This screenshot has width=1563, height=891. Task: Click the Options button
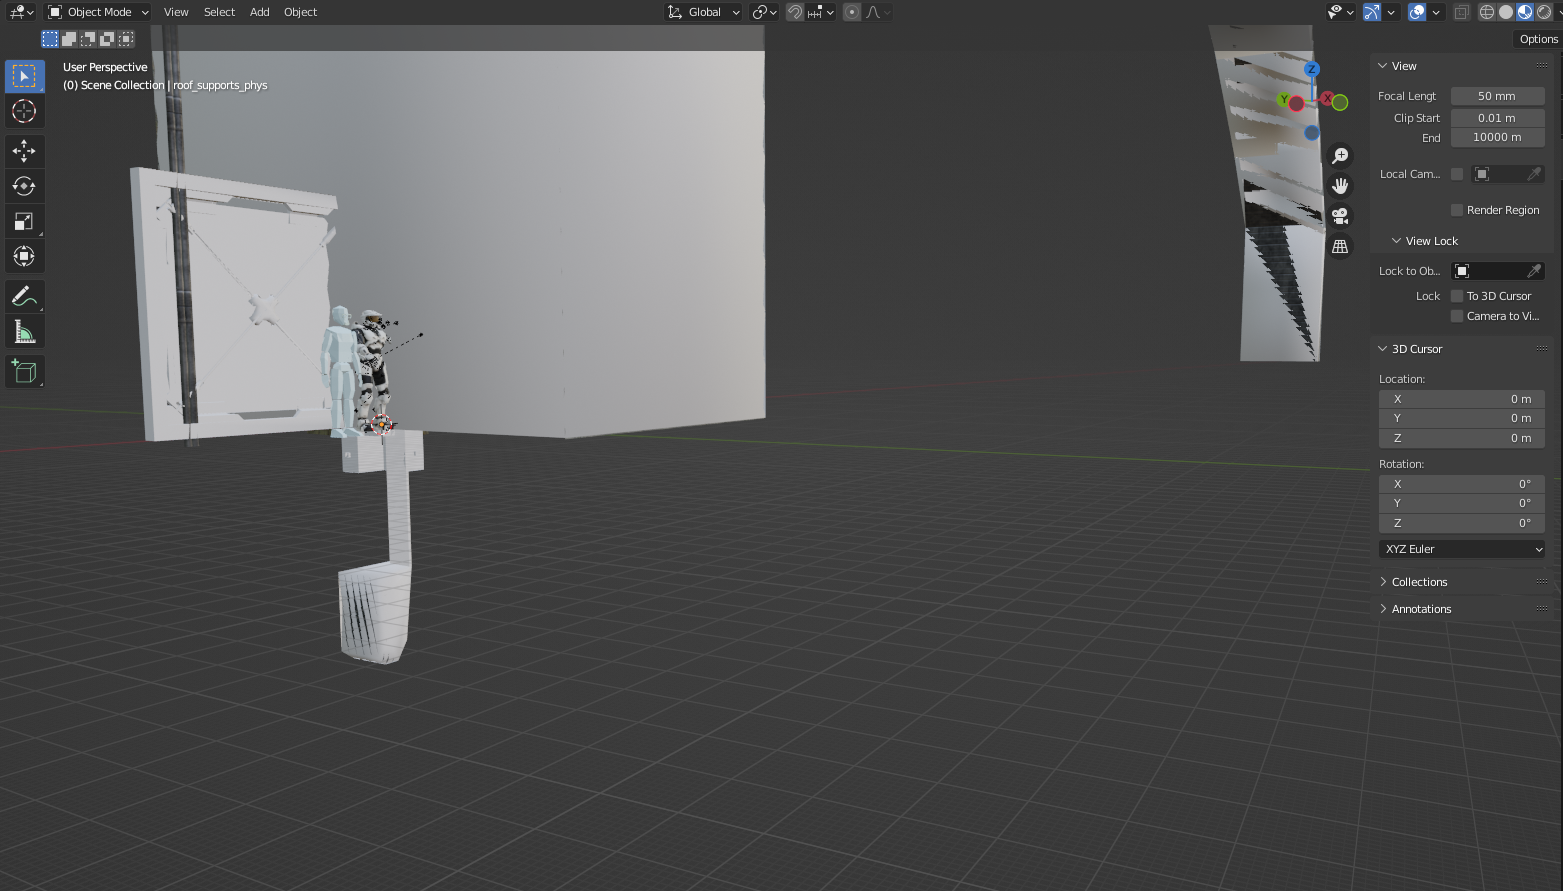[x=1538, y=39]
